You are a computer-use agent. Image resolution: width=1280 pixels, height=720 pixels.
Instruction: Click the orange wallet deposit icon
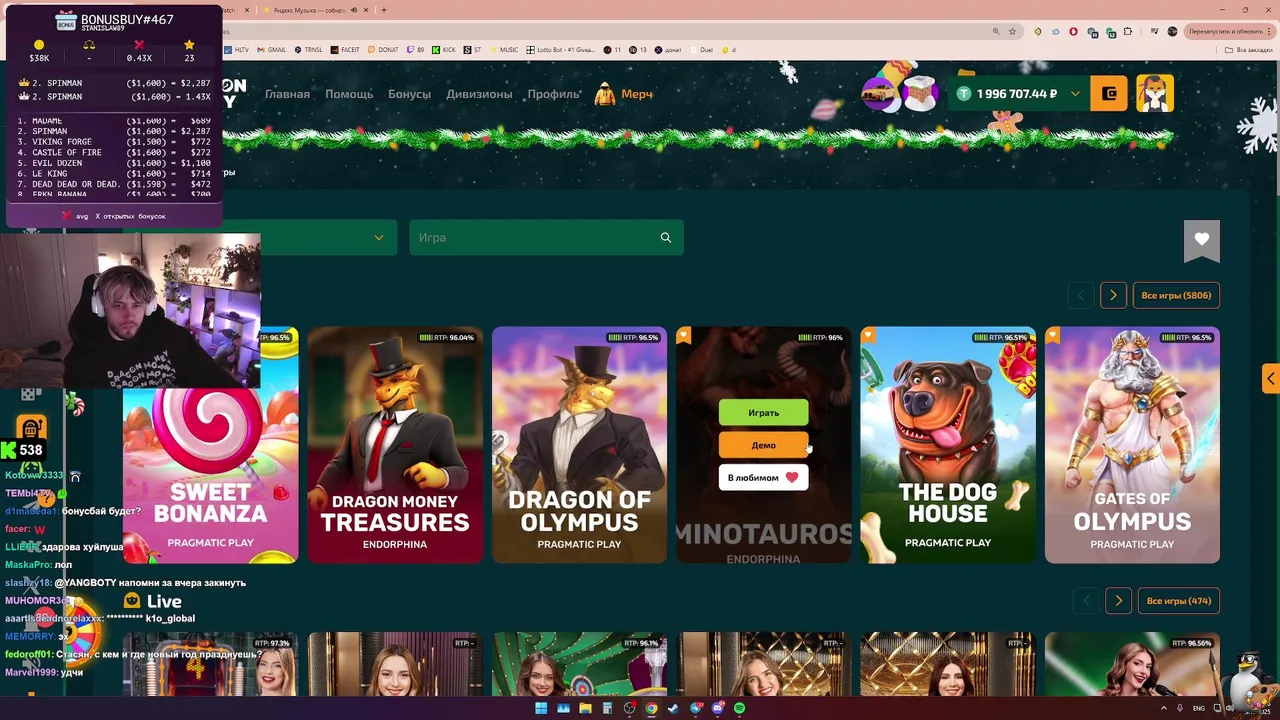[x=1109, y=94]
